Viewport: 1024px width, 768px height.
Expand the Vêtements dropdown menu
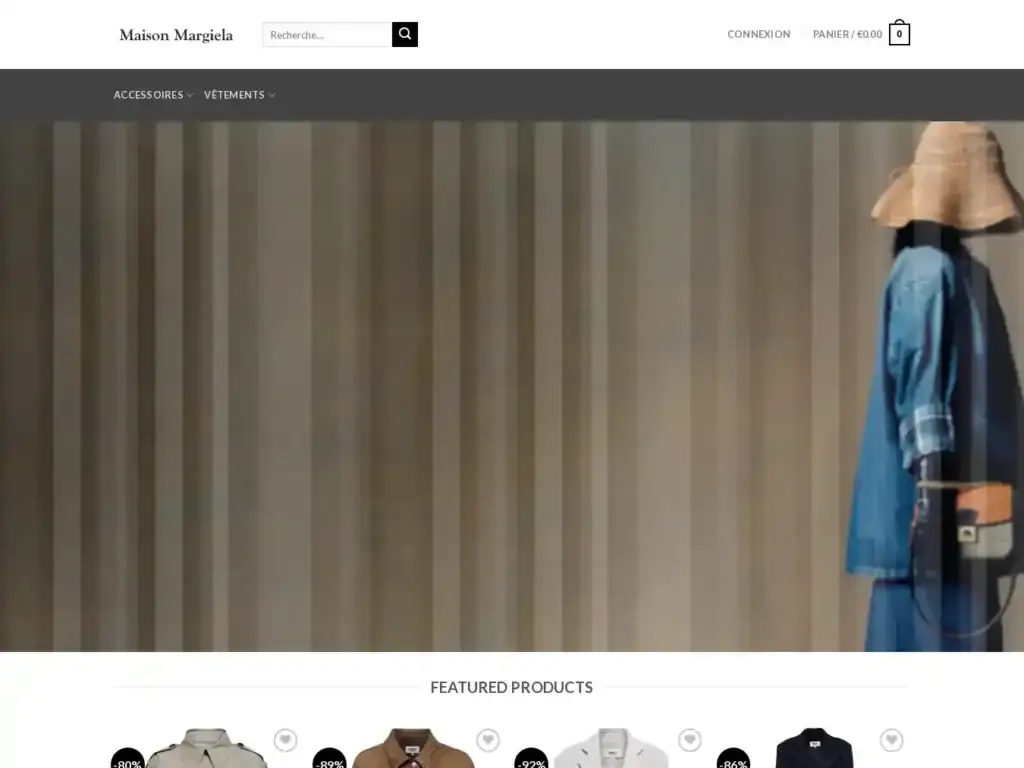coord(239,95)
